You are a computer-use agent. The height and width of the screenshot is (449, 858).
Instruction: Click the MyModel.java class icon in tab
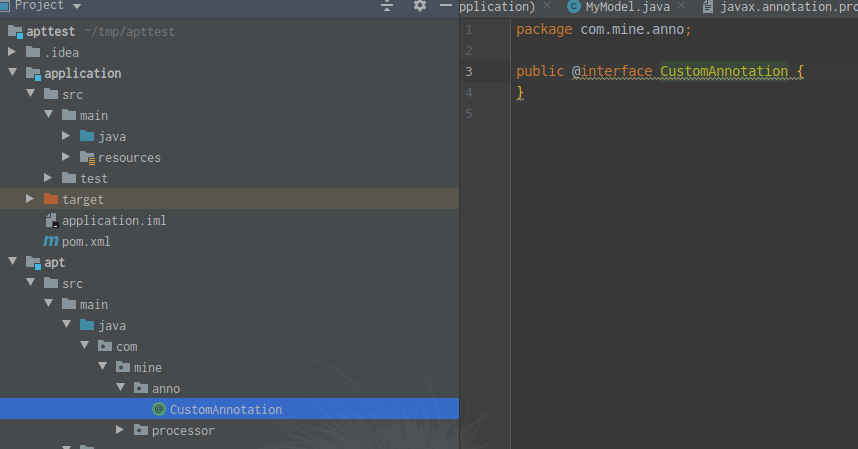coord(573,7)
